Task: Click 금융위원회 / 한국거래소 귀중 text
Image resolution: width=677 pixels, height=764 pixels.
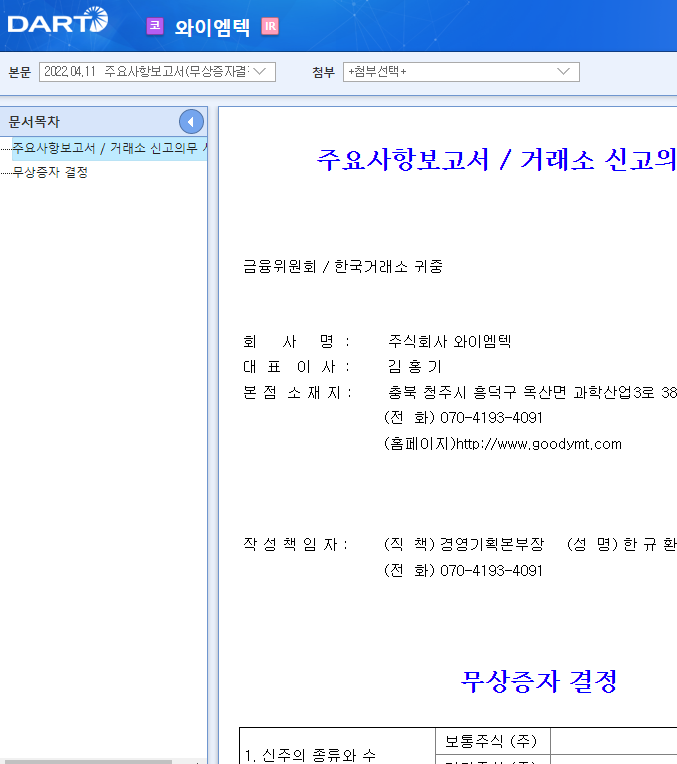Action: [343, 267]
